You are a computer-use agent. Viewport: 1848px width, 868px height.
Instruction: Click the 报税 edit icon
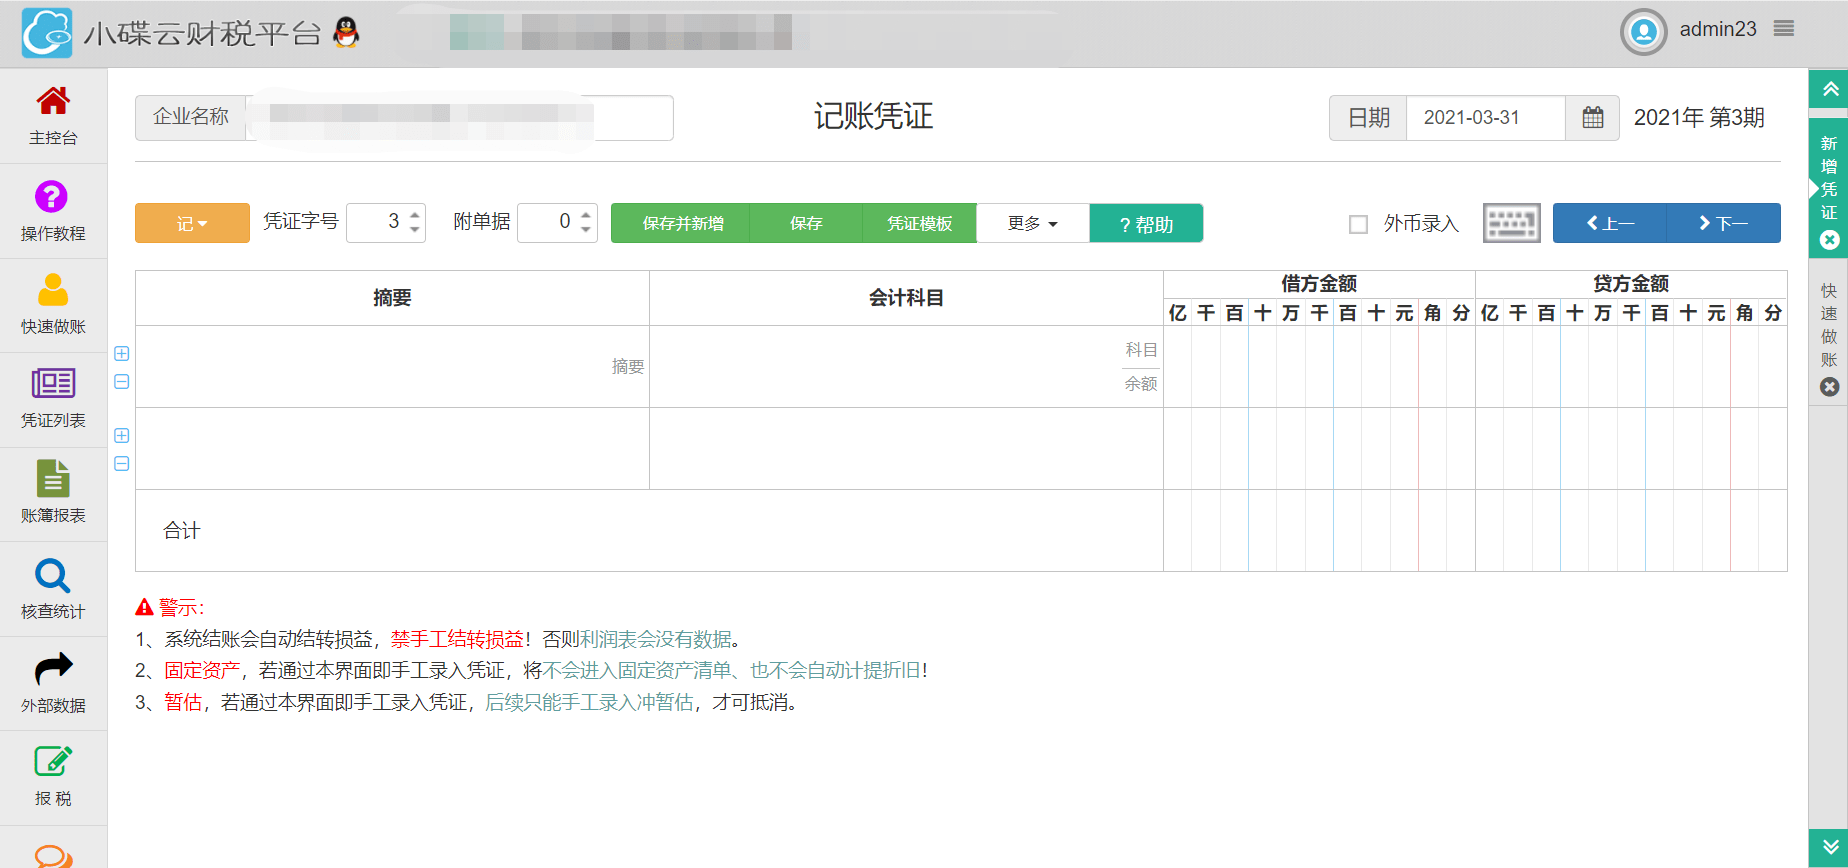[53, 762]
